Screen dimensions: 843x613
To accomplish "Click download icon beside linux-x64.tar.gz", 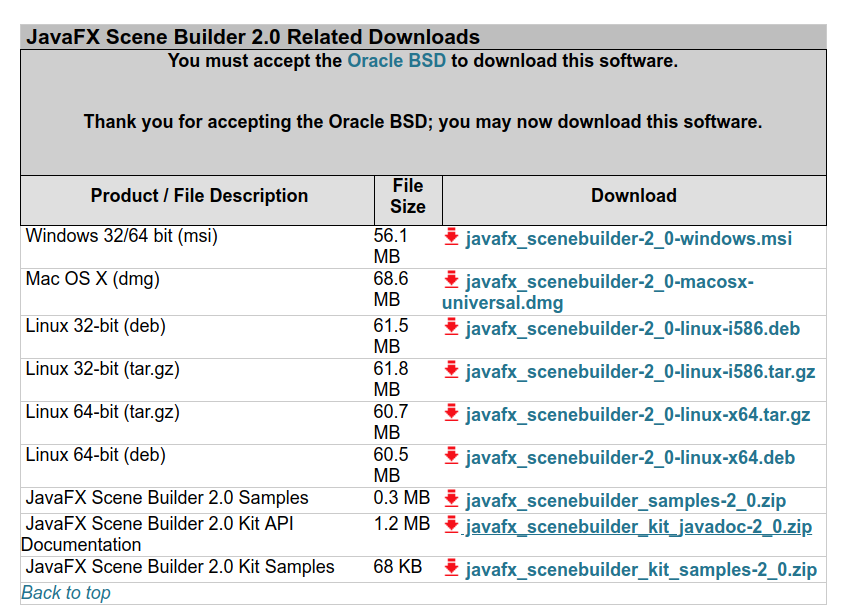I will click(452, 413).
